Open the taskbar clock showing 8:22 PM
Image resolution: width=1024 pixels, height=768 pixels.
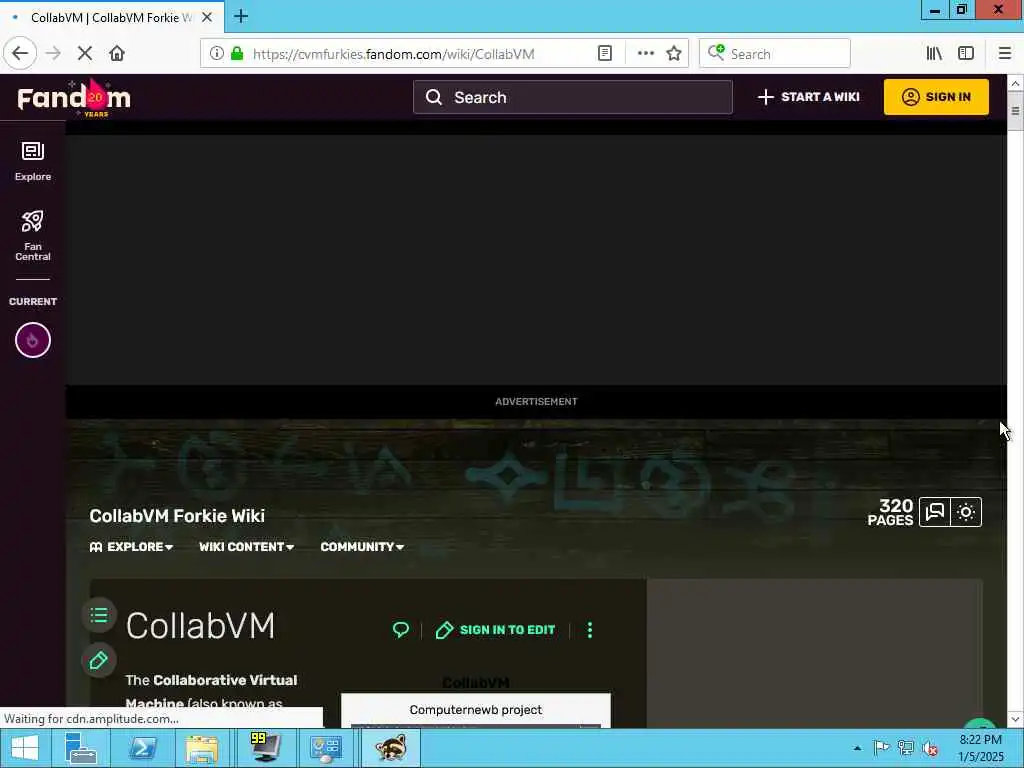click(x=980, y=748)
